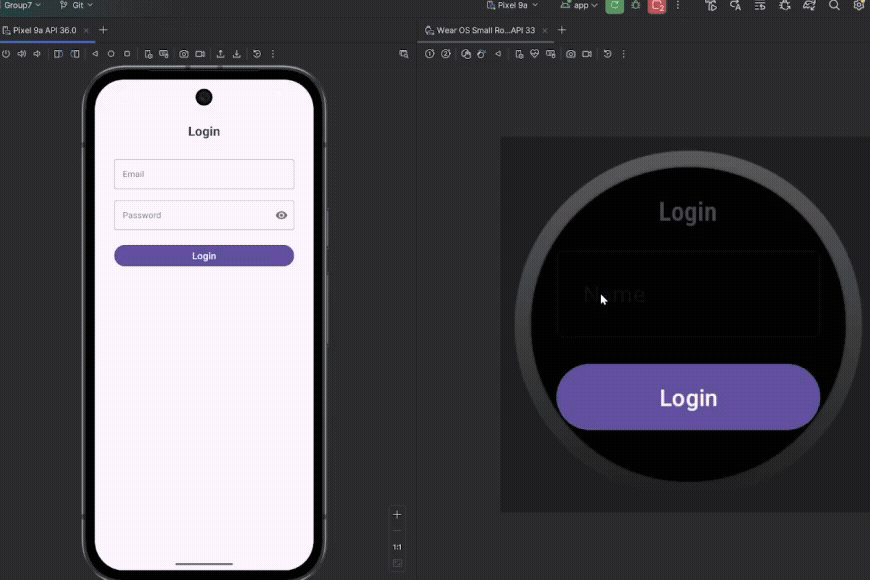870x580 pixels.
Task: Click Wear OS button 1 icon
Action: (430, 54)
